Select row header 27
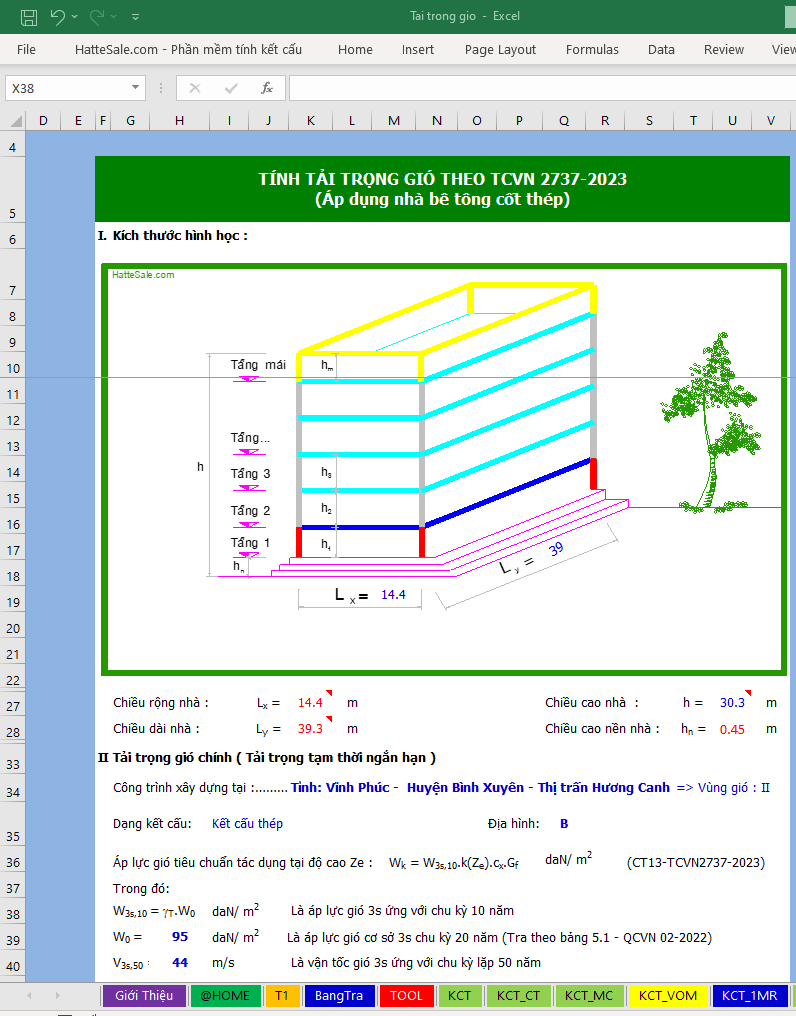The width and height of the screenshot is (796, 1016). (12, 706)
